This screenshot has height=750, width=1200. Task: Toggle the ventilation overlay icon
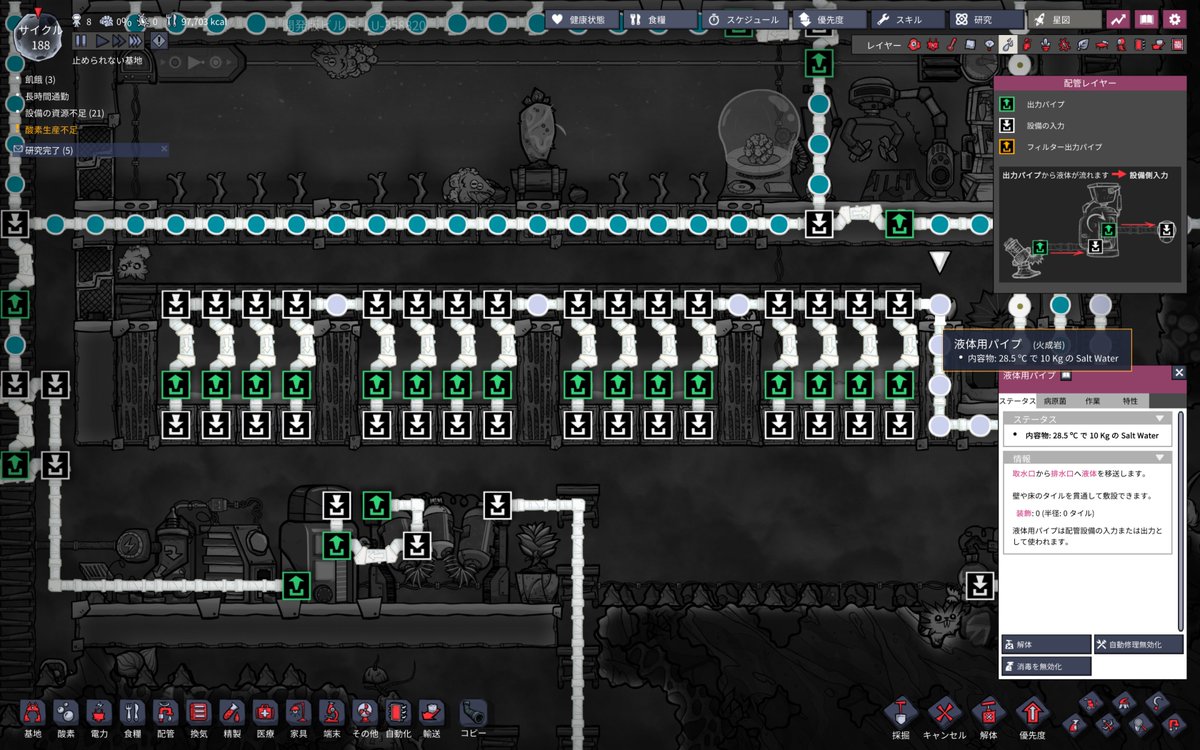coord(1026,45)
